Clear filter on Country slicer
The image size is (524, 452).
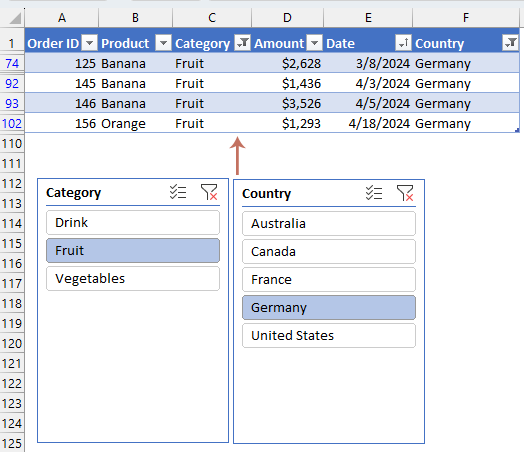click(x=405, y=193)
